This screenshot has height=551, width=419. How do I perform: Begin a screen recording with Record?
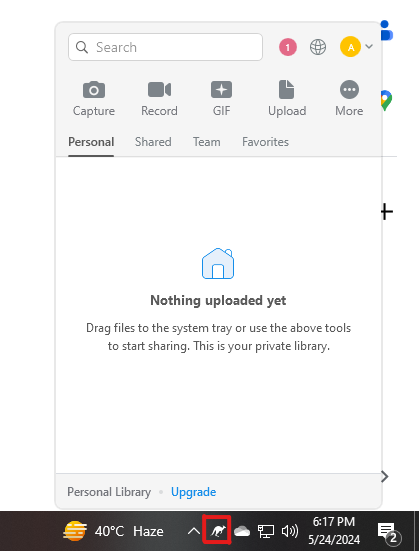(x=159, y=90)
